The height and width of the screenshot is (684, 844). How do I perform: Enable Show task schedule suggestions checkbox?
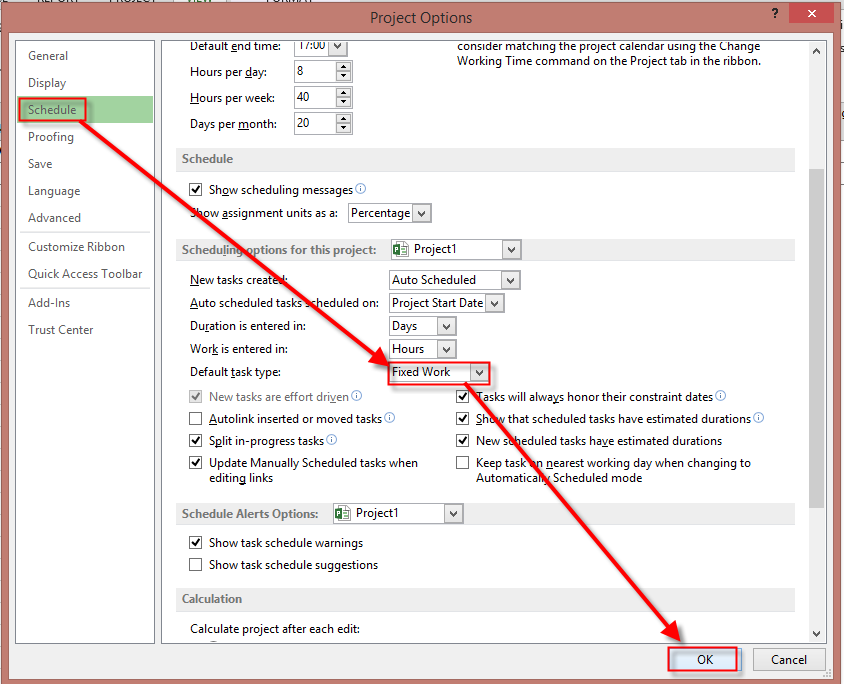tap(196, 565)
